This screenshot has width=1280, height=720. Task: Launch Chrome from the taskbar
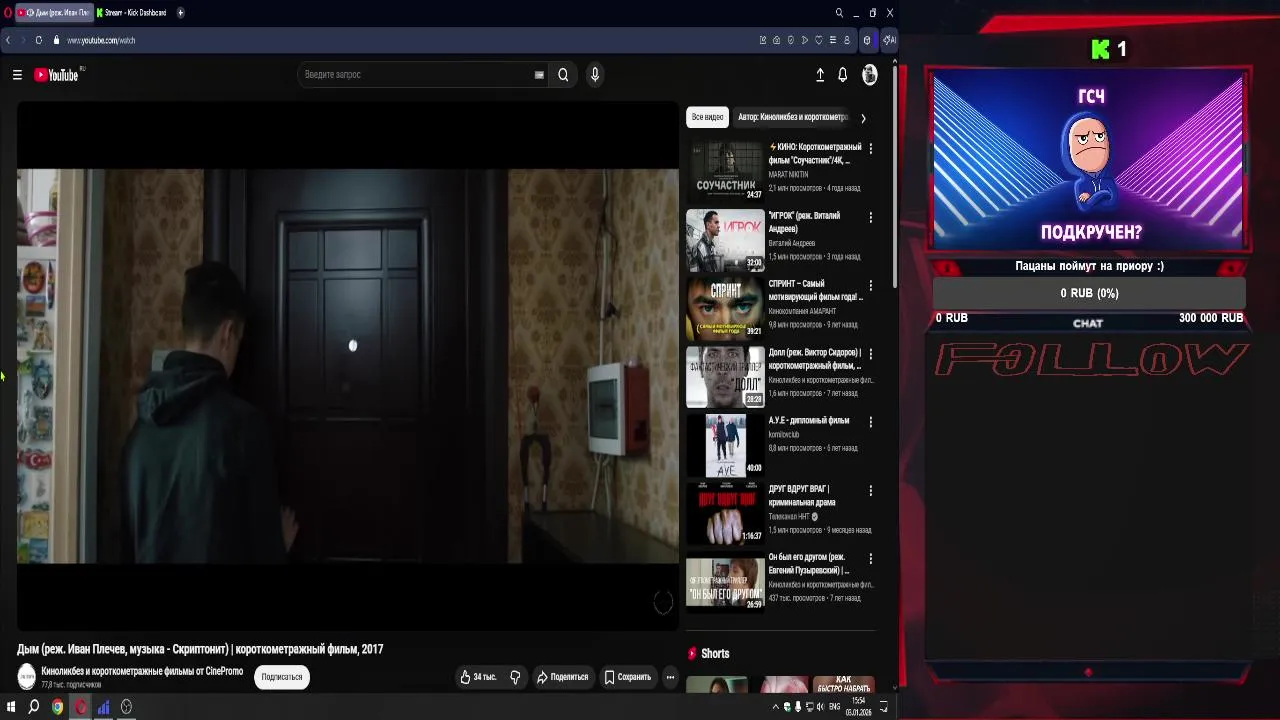tap(57, 707)
